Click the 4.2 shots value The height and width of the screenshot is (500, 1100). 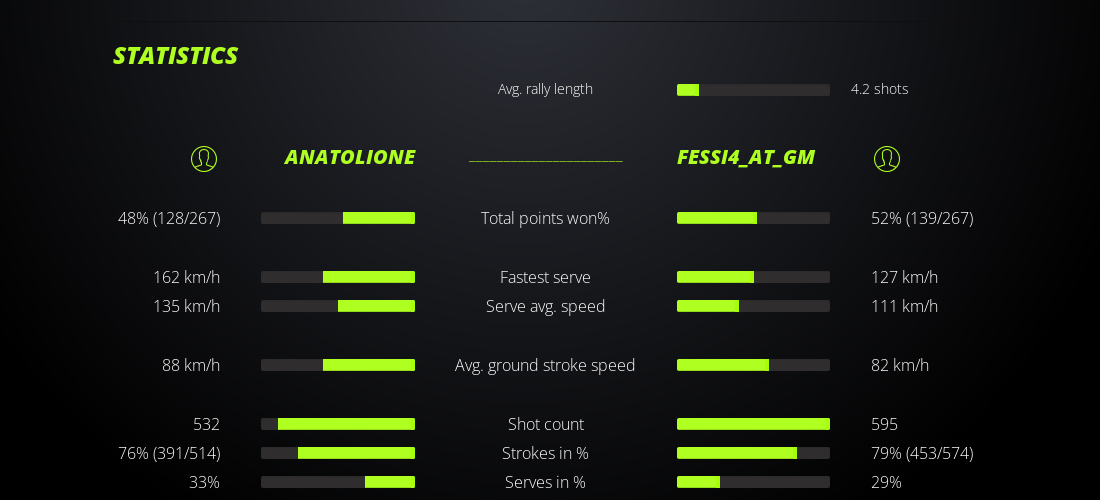[x=880, y=89]
